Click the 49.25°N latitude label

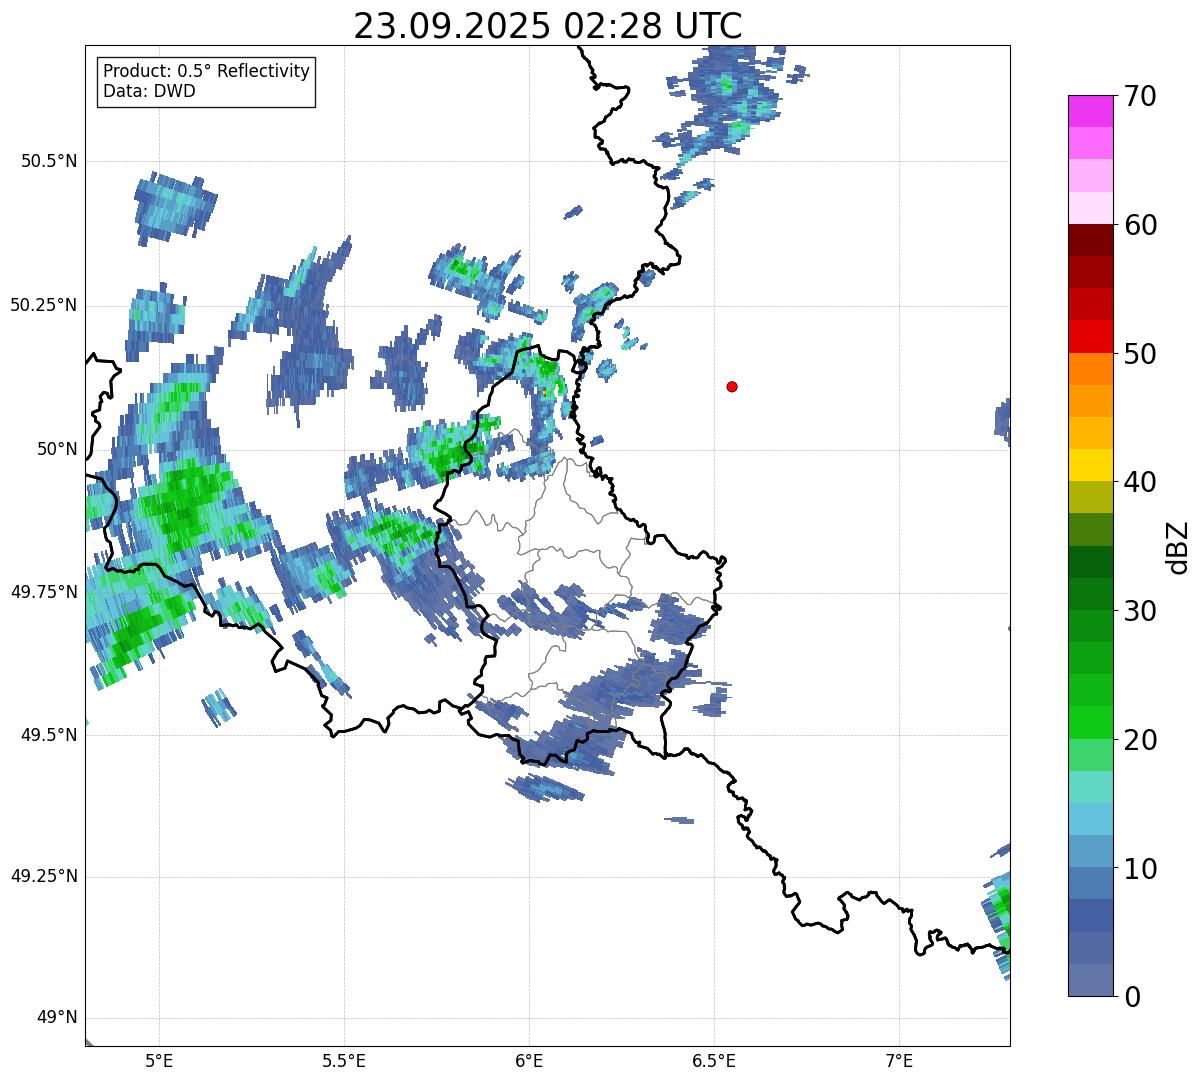click(x=43, y=877)
